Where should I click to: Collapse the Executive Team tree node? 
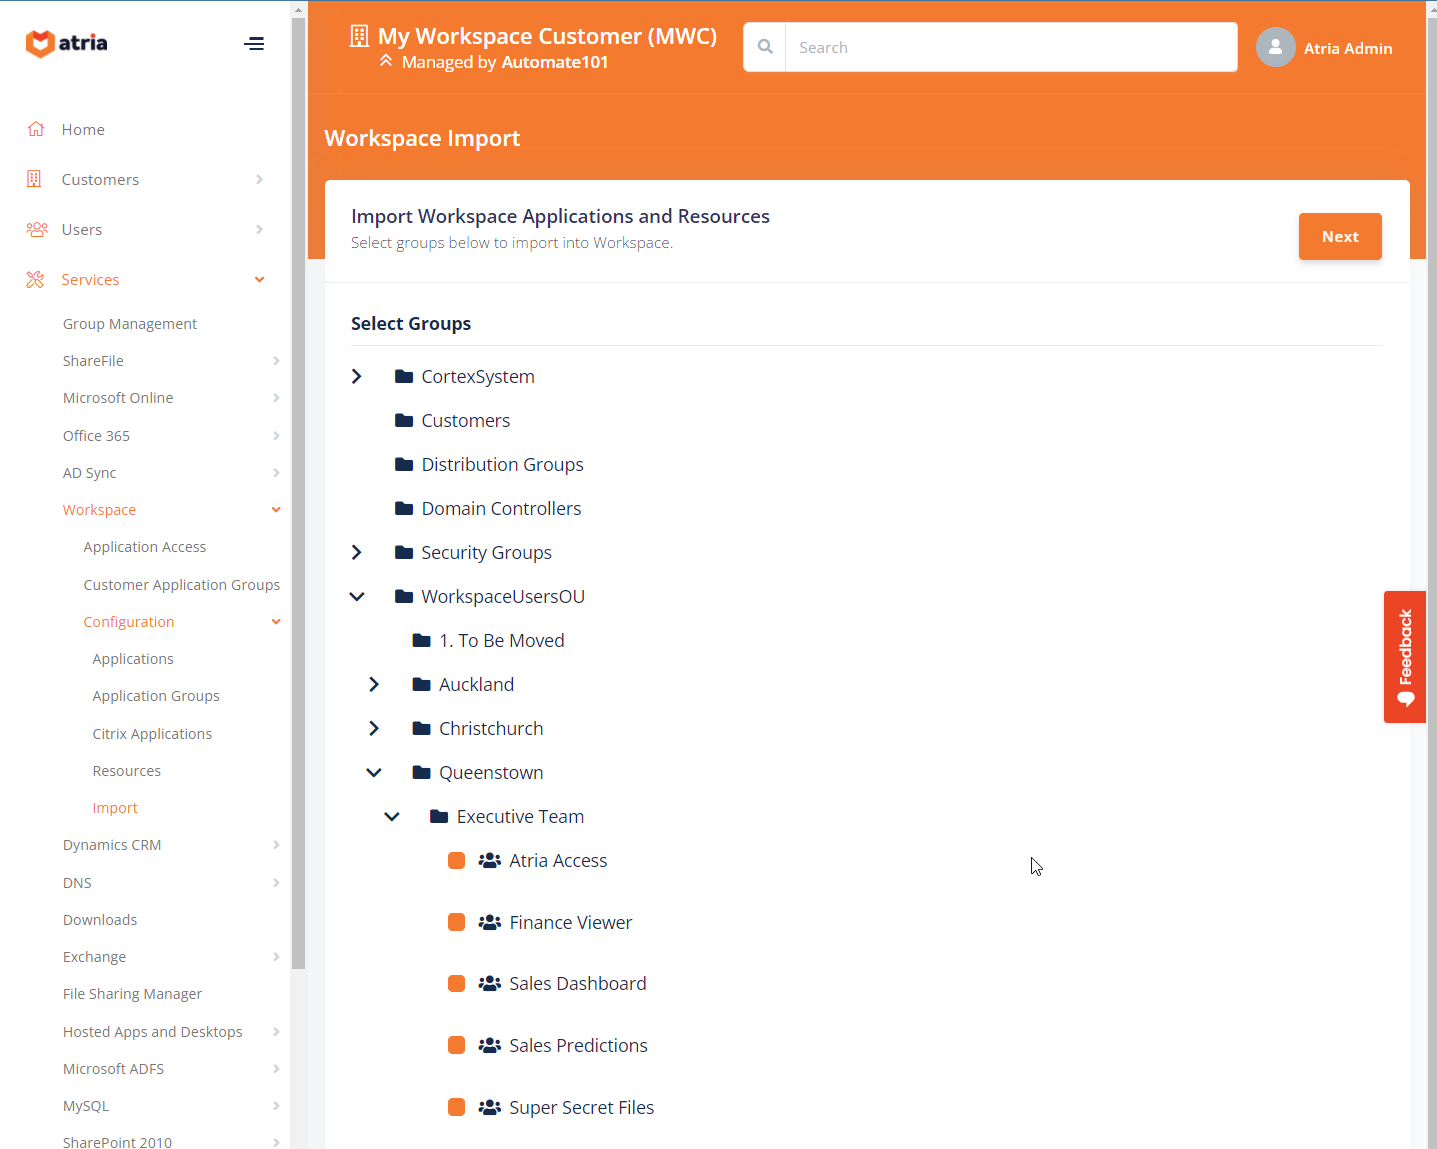[392, 816]
